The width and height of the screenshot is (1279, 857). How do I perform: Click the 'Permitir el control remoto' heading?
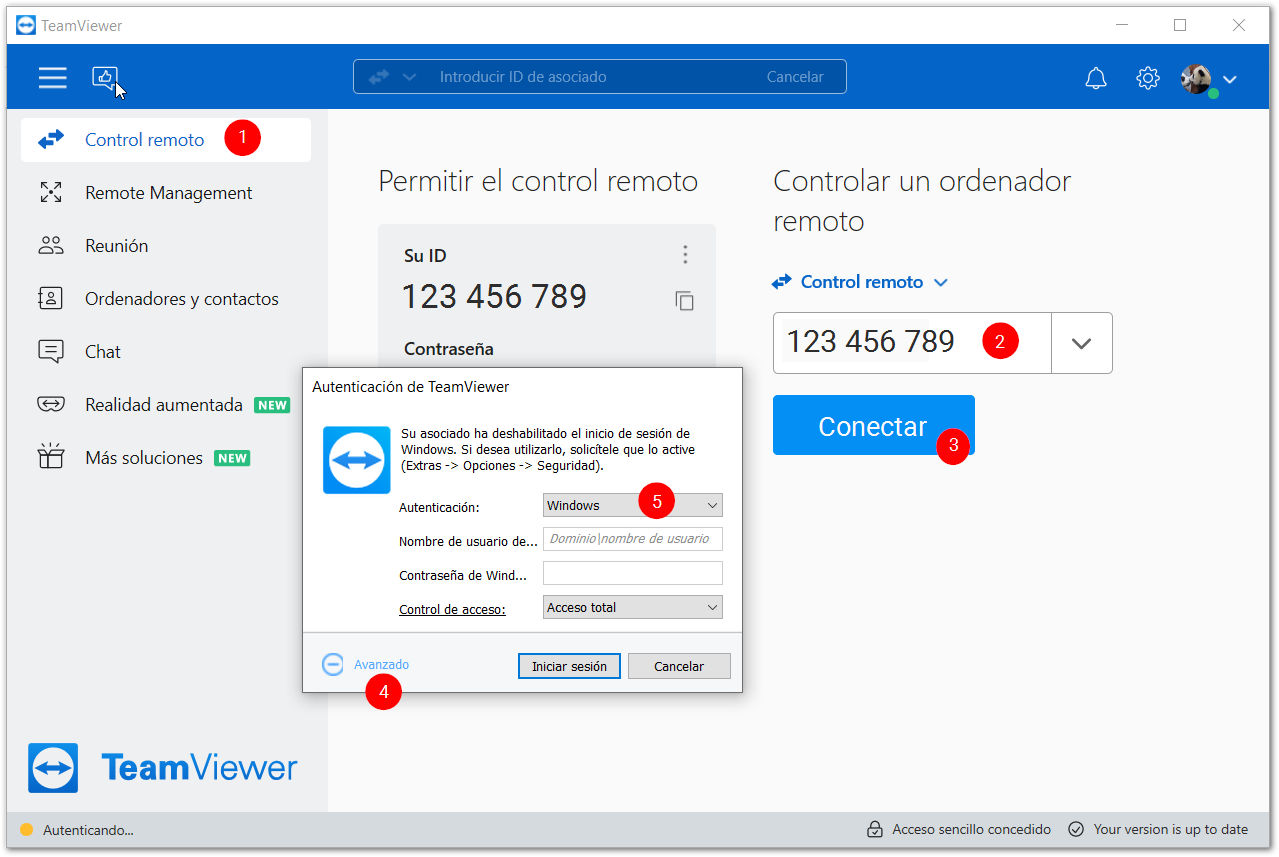coord(538,181)
